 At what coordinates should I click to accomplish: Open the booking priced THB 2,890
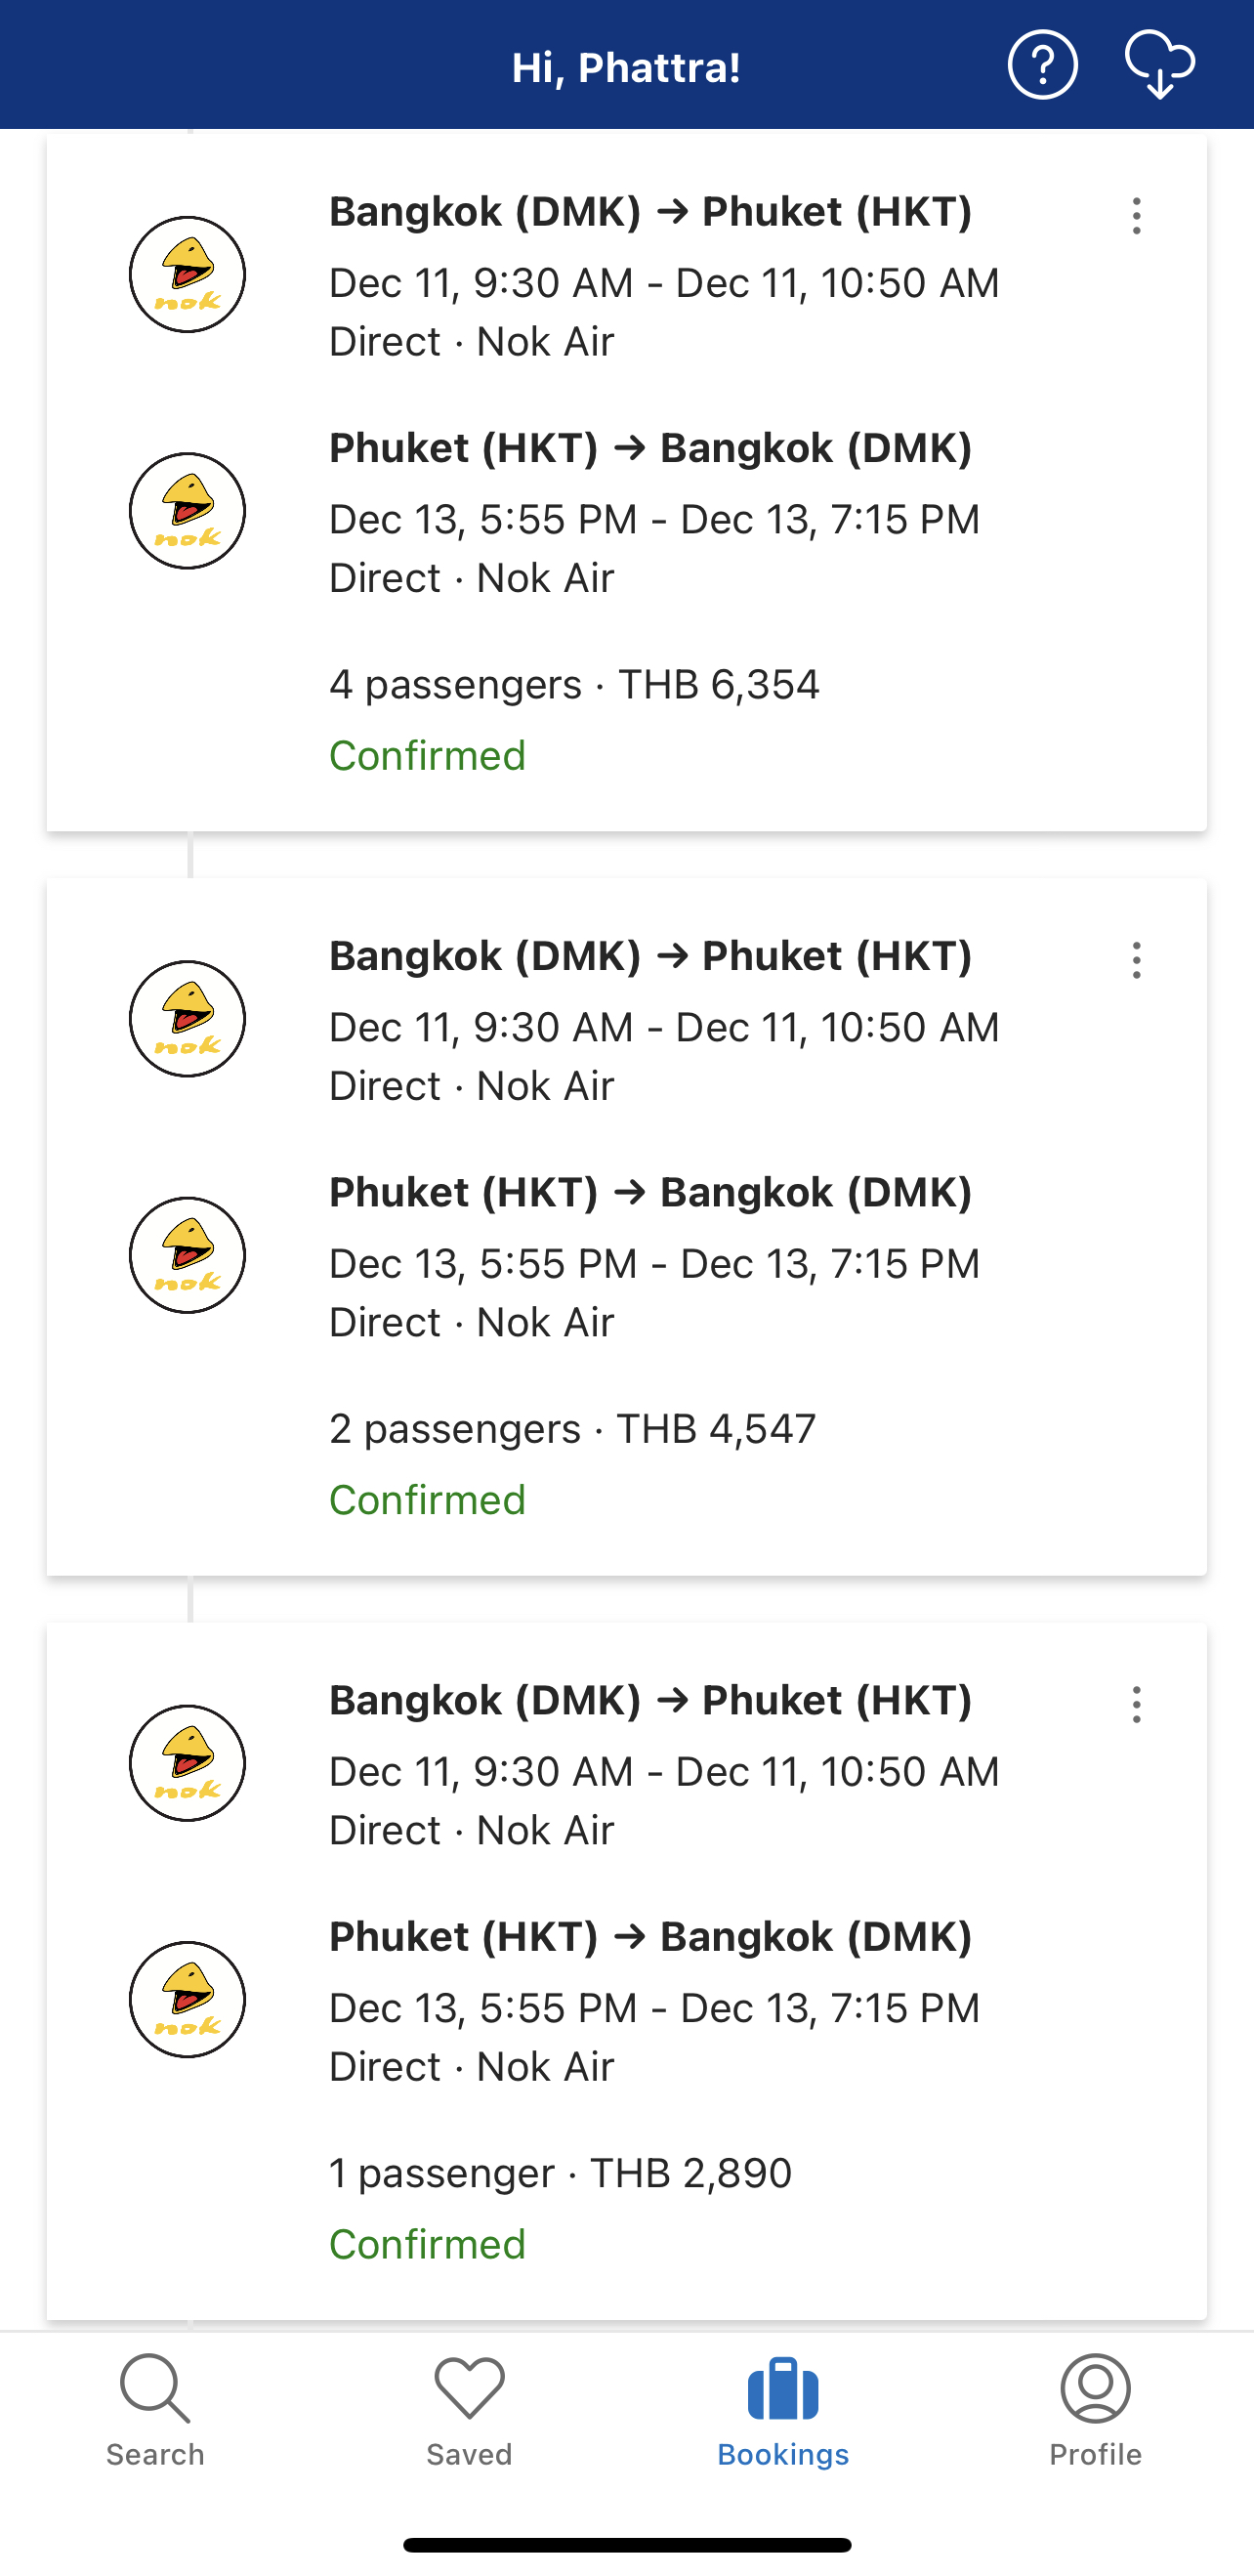click(560, 2173)
